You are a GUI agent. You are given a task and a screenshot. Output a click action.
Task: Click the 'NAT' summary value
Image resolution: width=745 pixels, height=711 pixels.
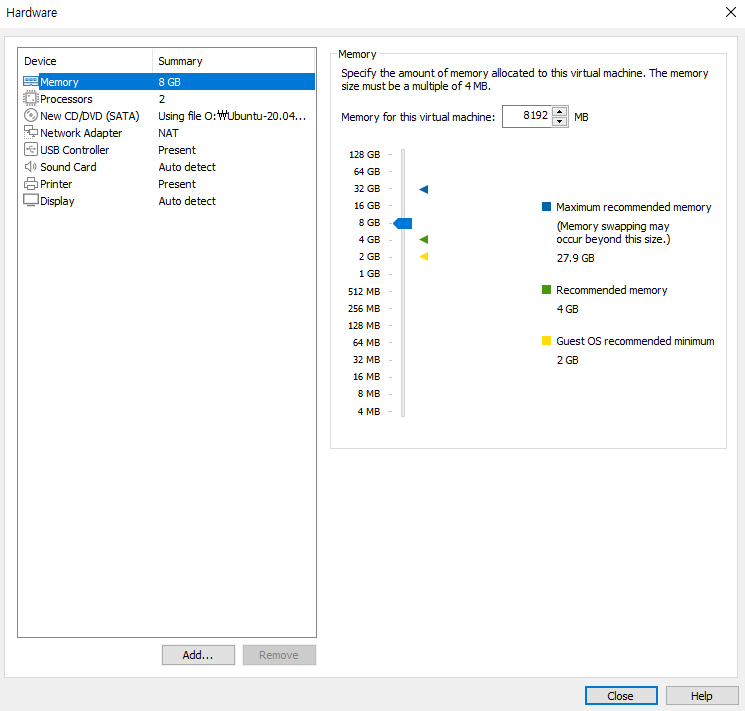pyautogui.click(x=168, y=133)
